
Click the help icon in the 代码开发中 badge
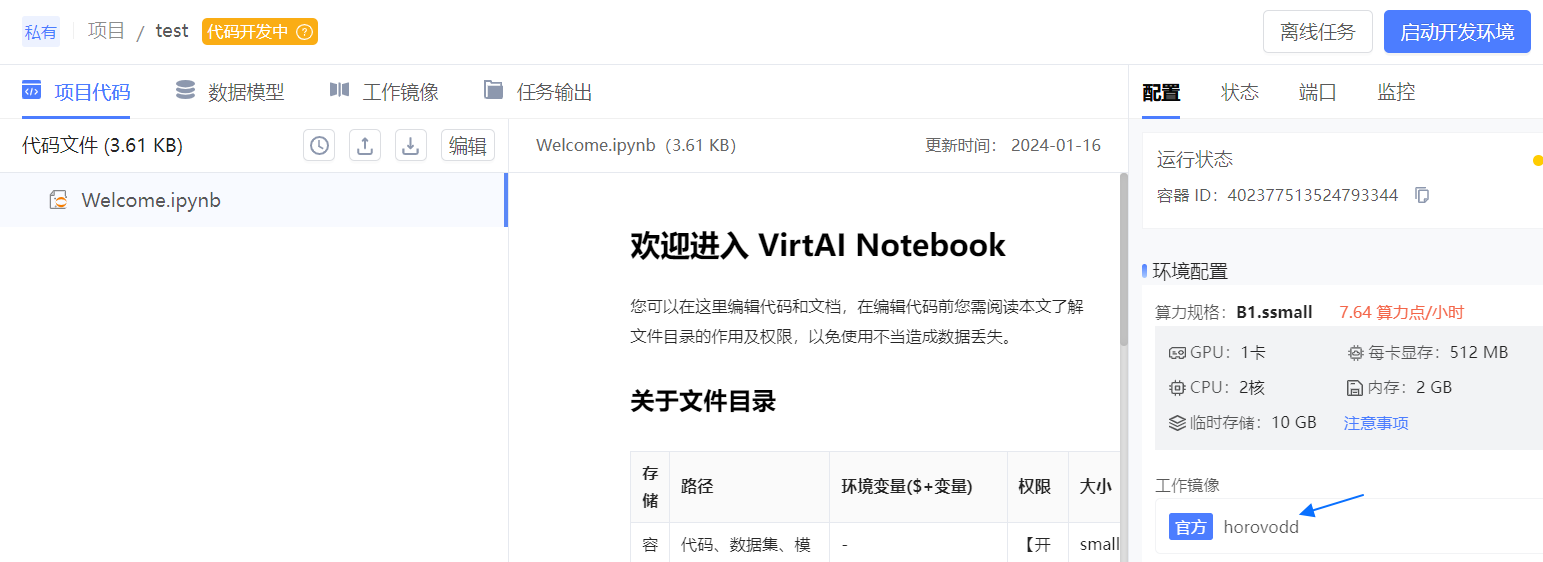(x=305, y=32)
